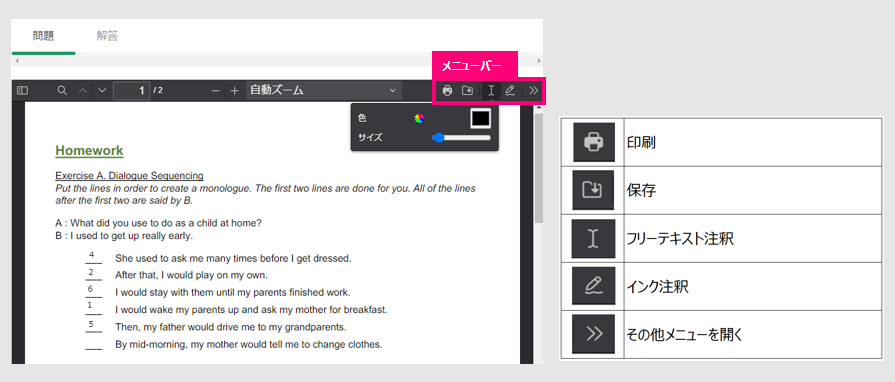Switch to the 問題 tab

coord(43,35)
